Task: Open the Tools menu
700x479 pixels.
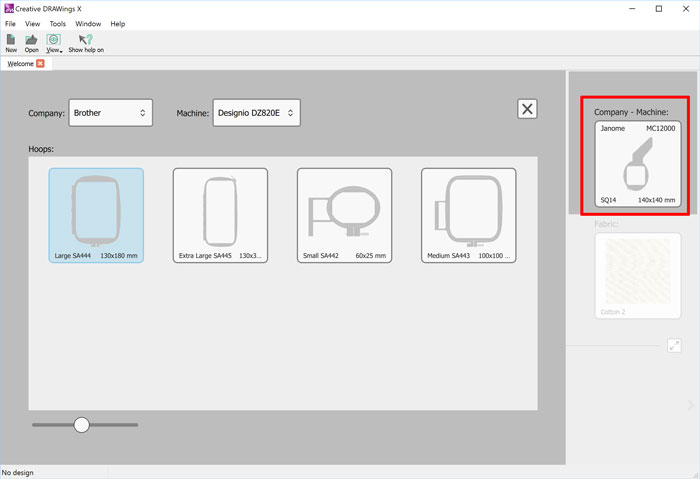Action: pyautogui.click(x=58, y=23)
